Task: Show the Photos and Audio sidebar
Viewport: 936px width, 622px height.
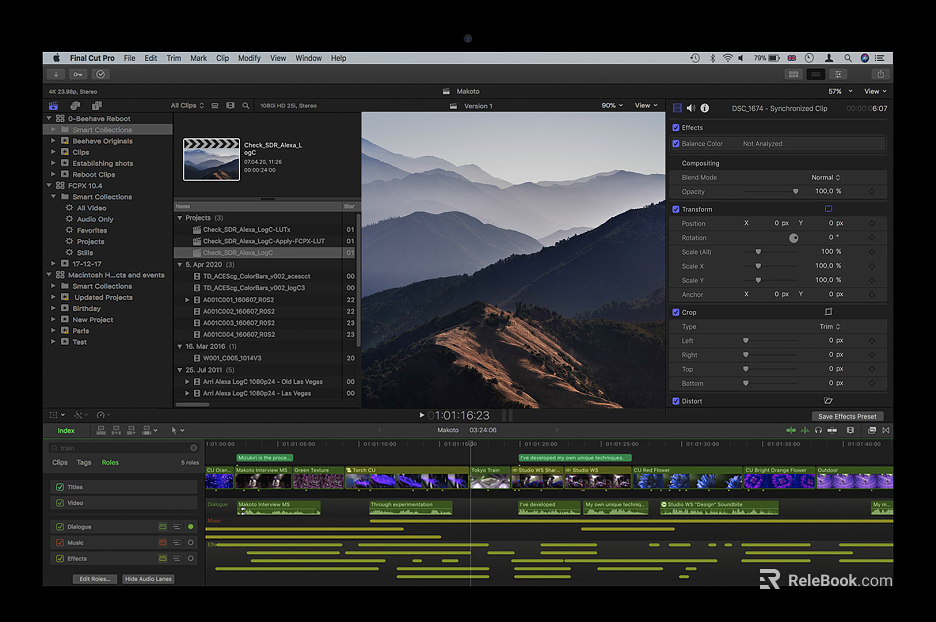Action: coord(74,105)
